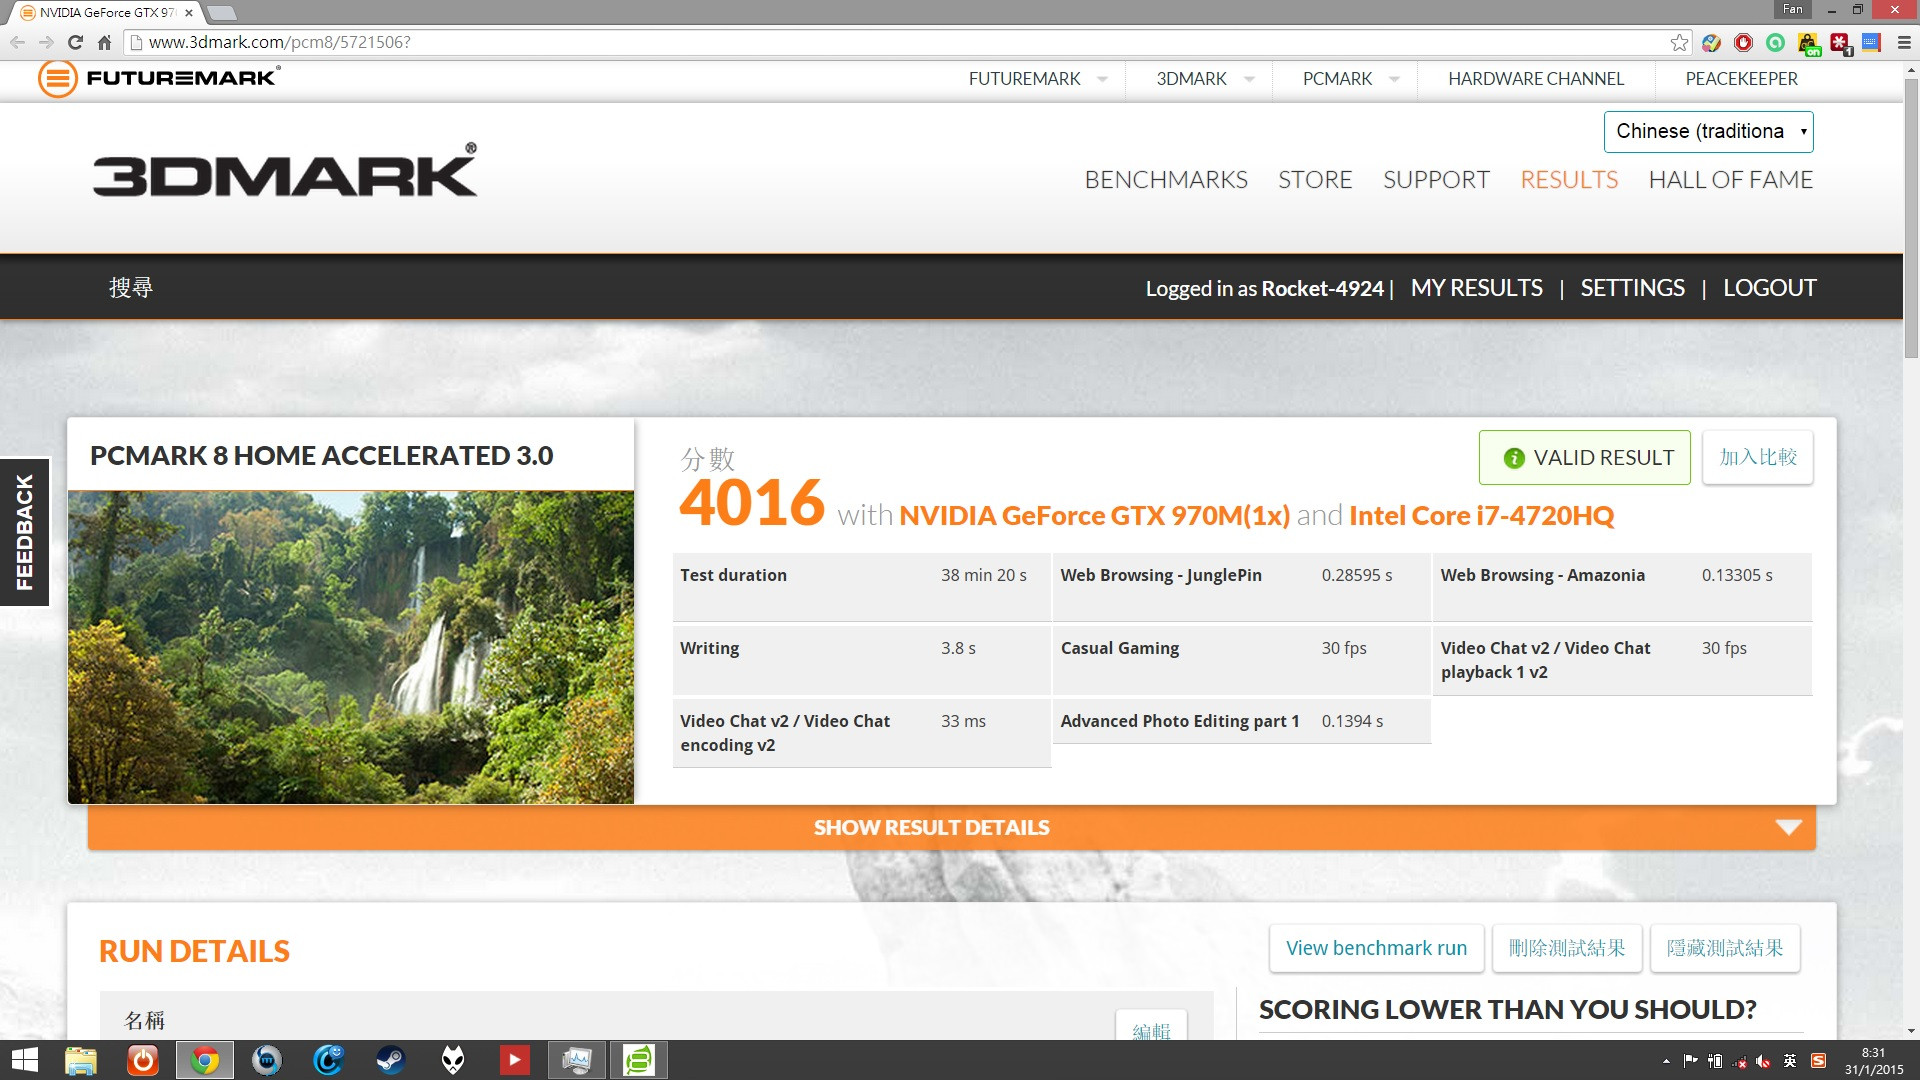Click View benchmark run button

coord(1377,948)
